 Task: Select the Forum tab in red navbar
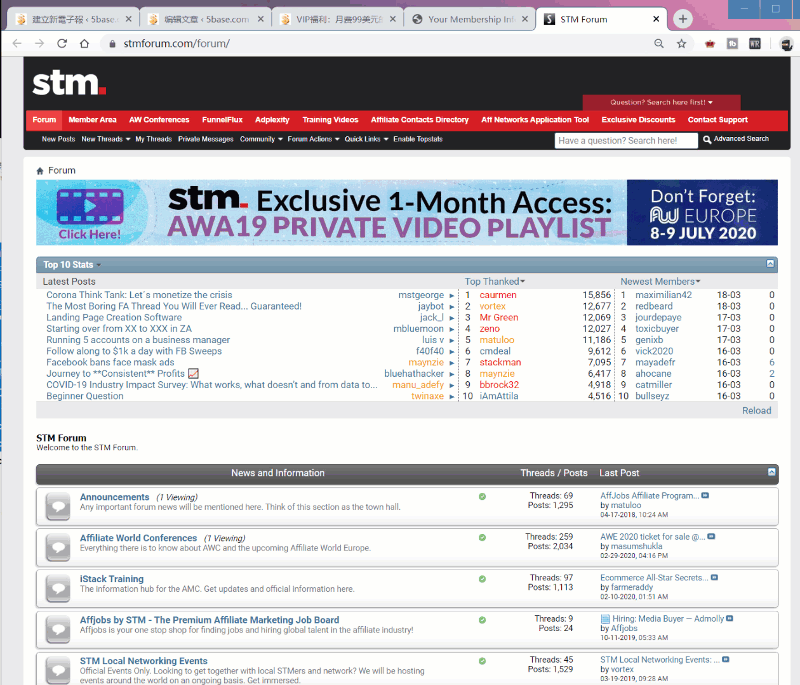44,120
